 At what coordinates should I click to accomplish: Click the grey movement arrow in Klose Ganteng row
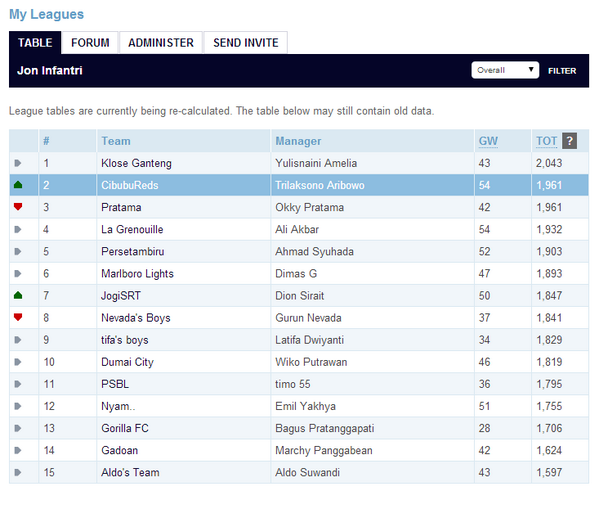[18, 163]
